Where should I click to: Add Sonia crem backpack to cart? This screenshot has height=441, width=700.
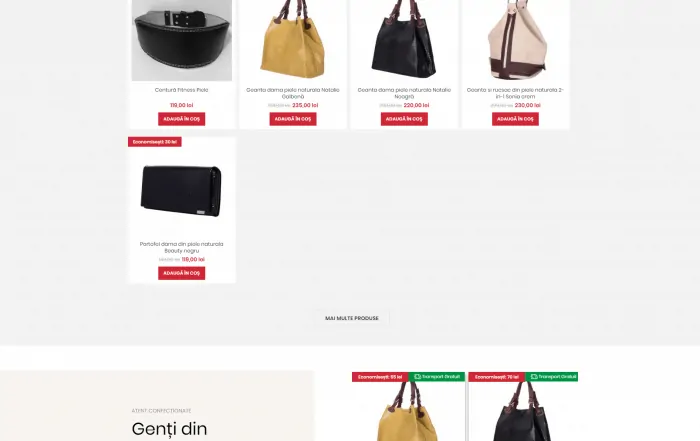(515, 119)
